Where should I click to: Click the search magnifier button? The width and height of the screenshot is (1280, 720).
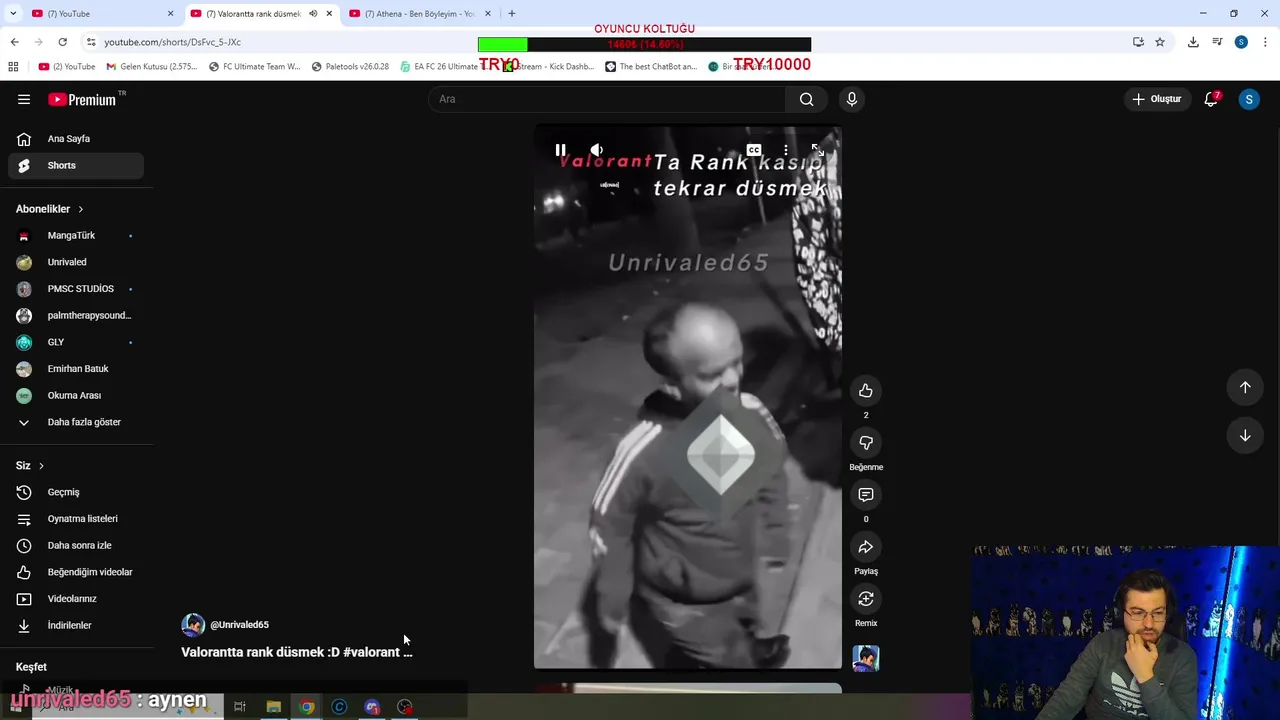coord(806,99)
